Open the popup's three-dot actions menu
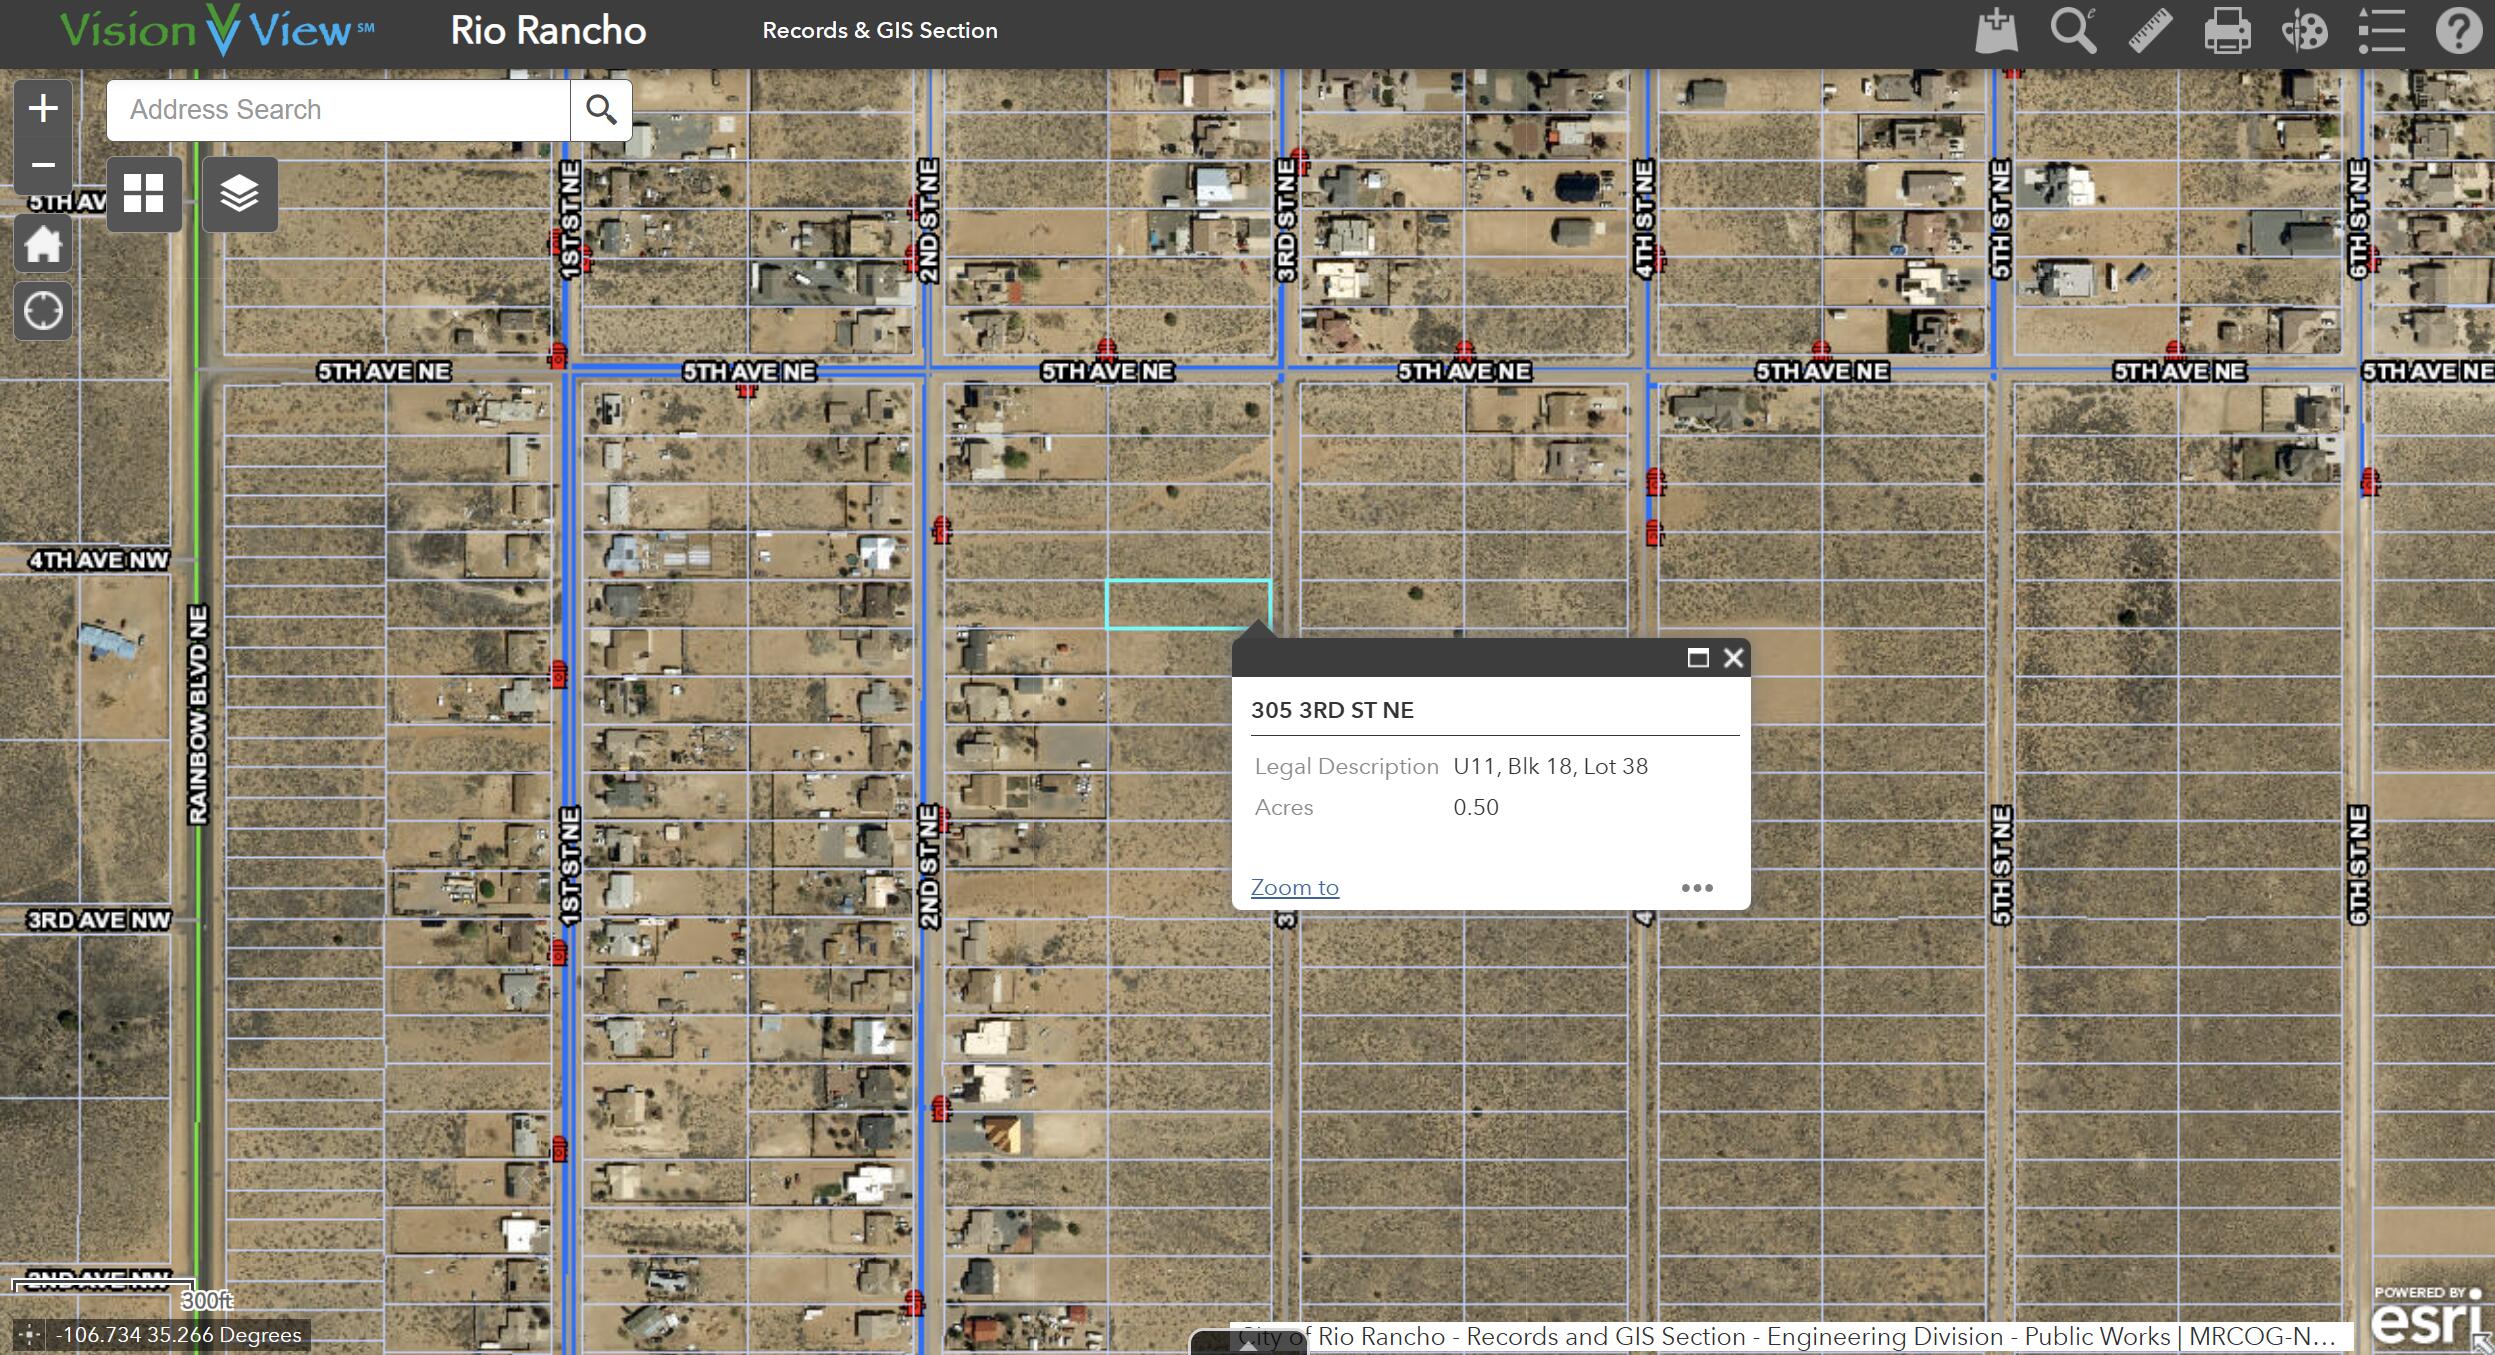The image size is (2495, 1355). [1697, 888]
